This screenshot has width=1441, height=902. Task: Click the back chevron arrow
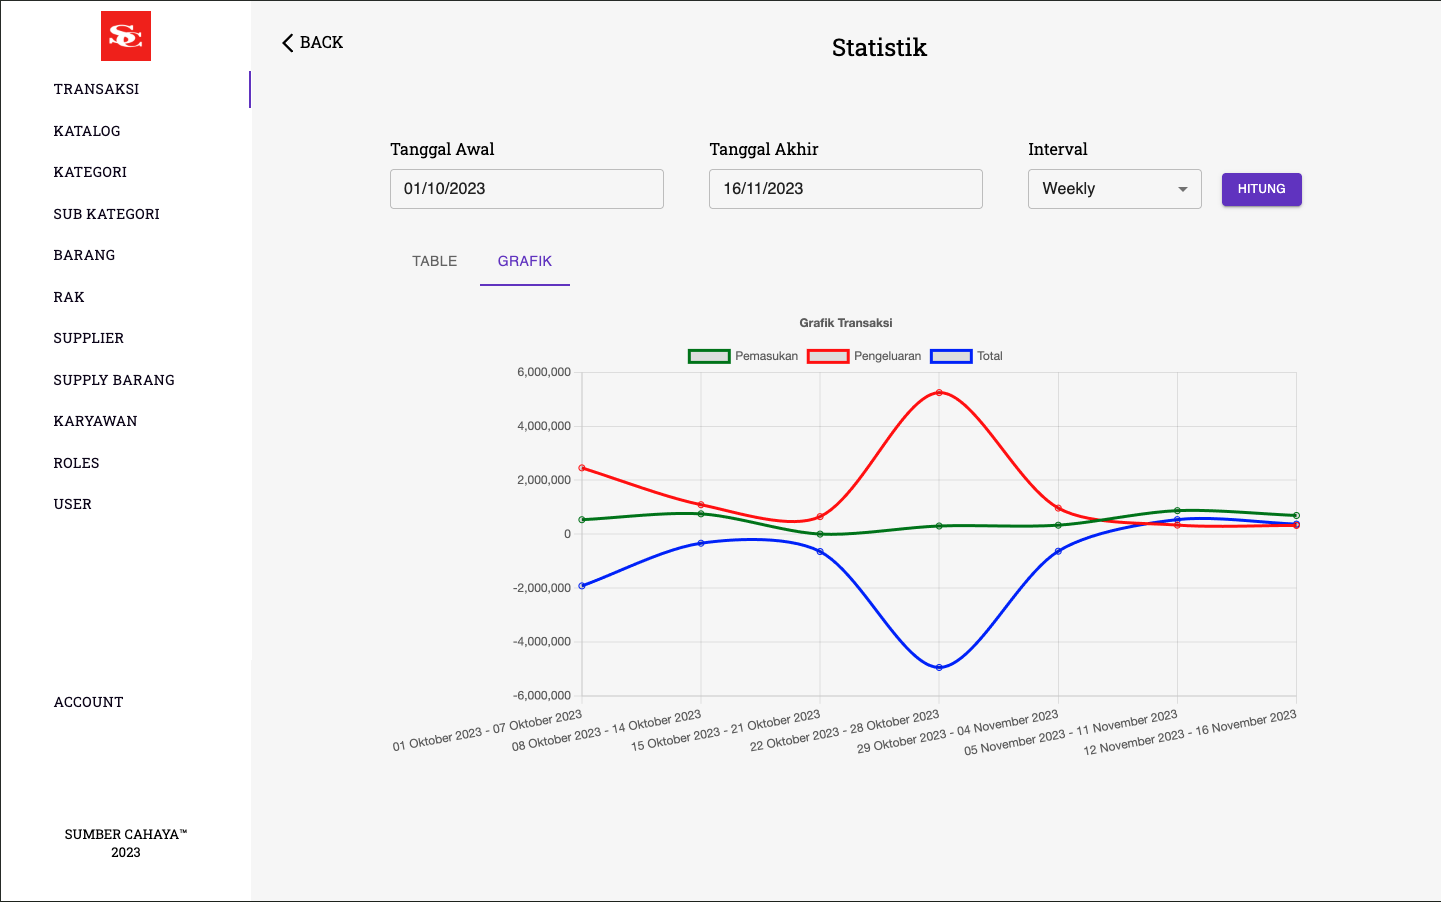pyautogui.click(x=287, y=43)
